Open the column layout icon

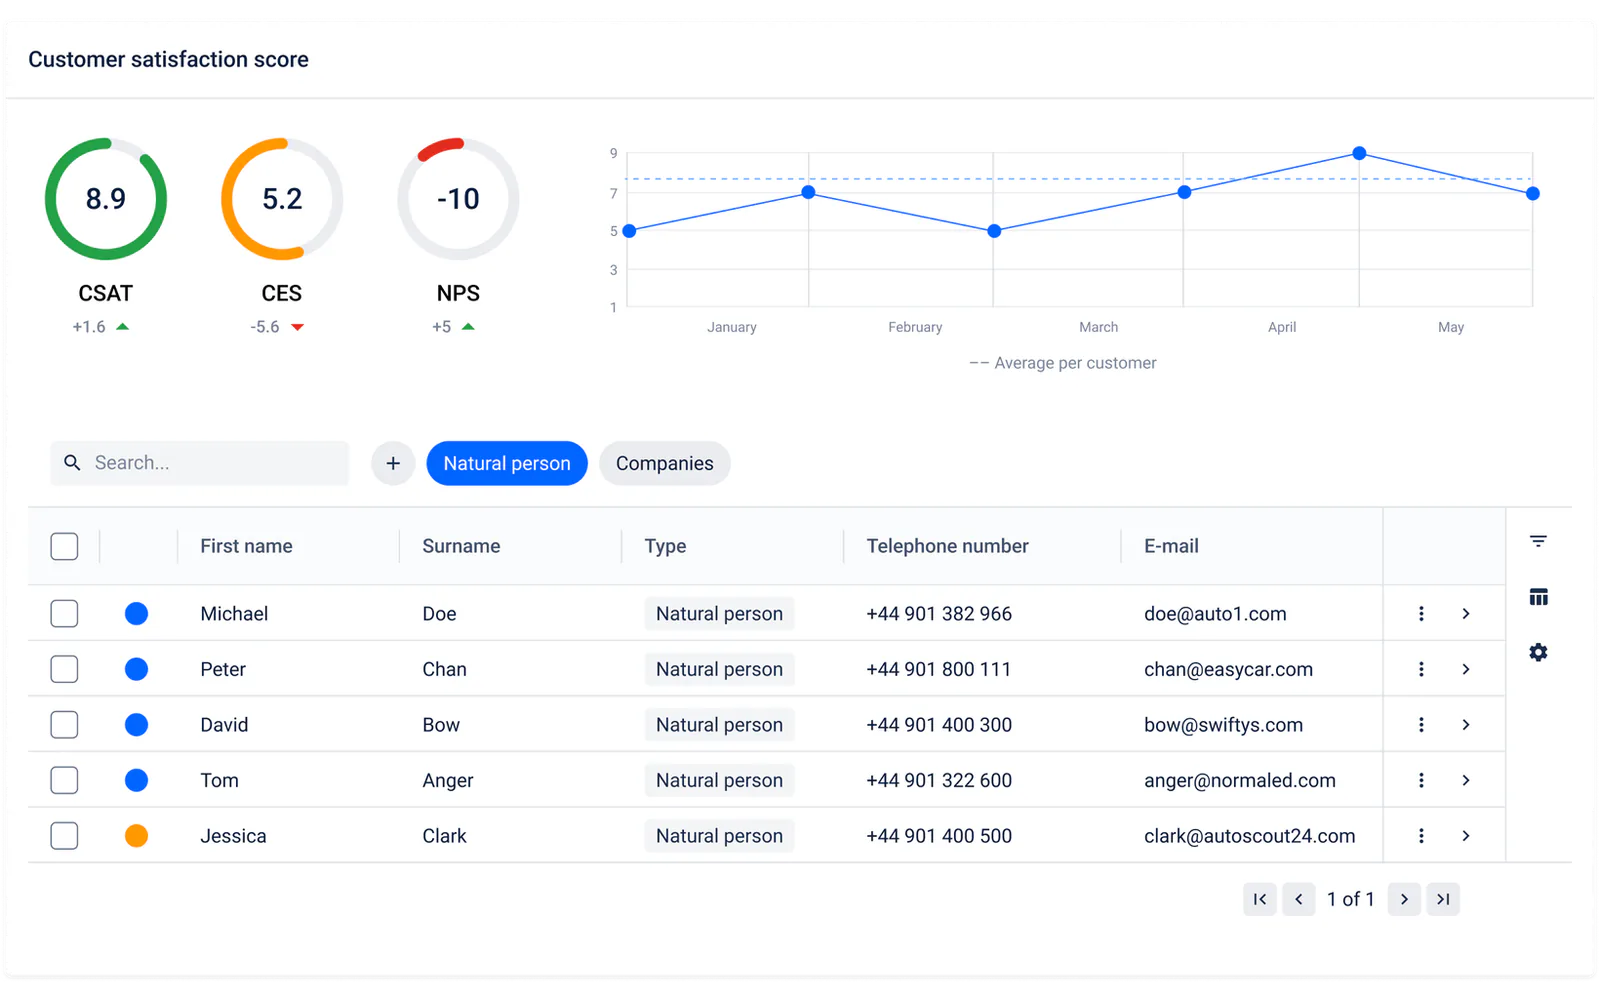[x=1538, y=597]
